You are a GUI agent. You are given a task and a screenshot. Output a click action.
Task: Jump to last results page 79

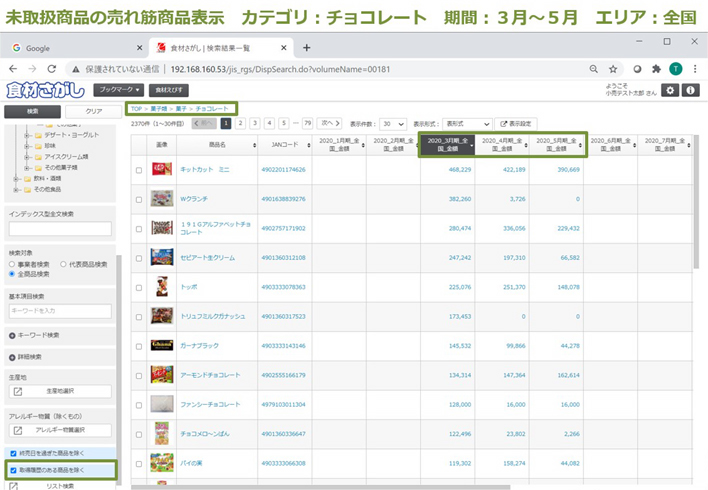coord(307,123)
